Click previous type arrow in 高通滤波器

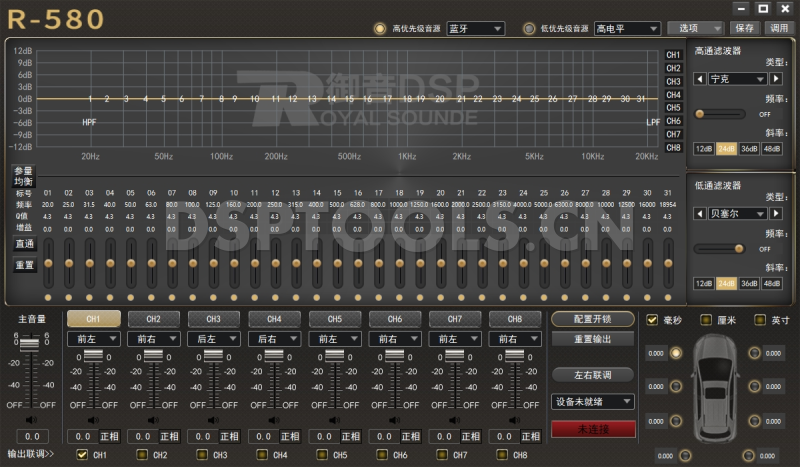[x=700, y=79]
